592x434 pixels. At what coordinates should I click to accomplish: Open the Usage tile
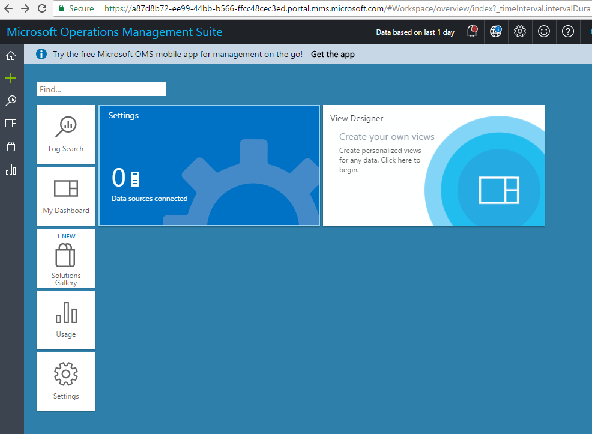tap(66, 320)
